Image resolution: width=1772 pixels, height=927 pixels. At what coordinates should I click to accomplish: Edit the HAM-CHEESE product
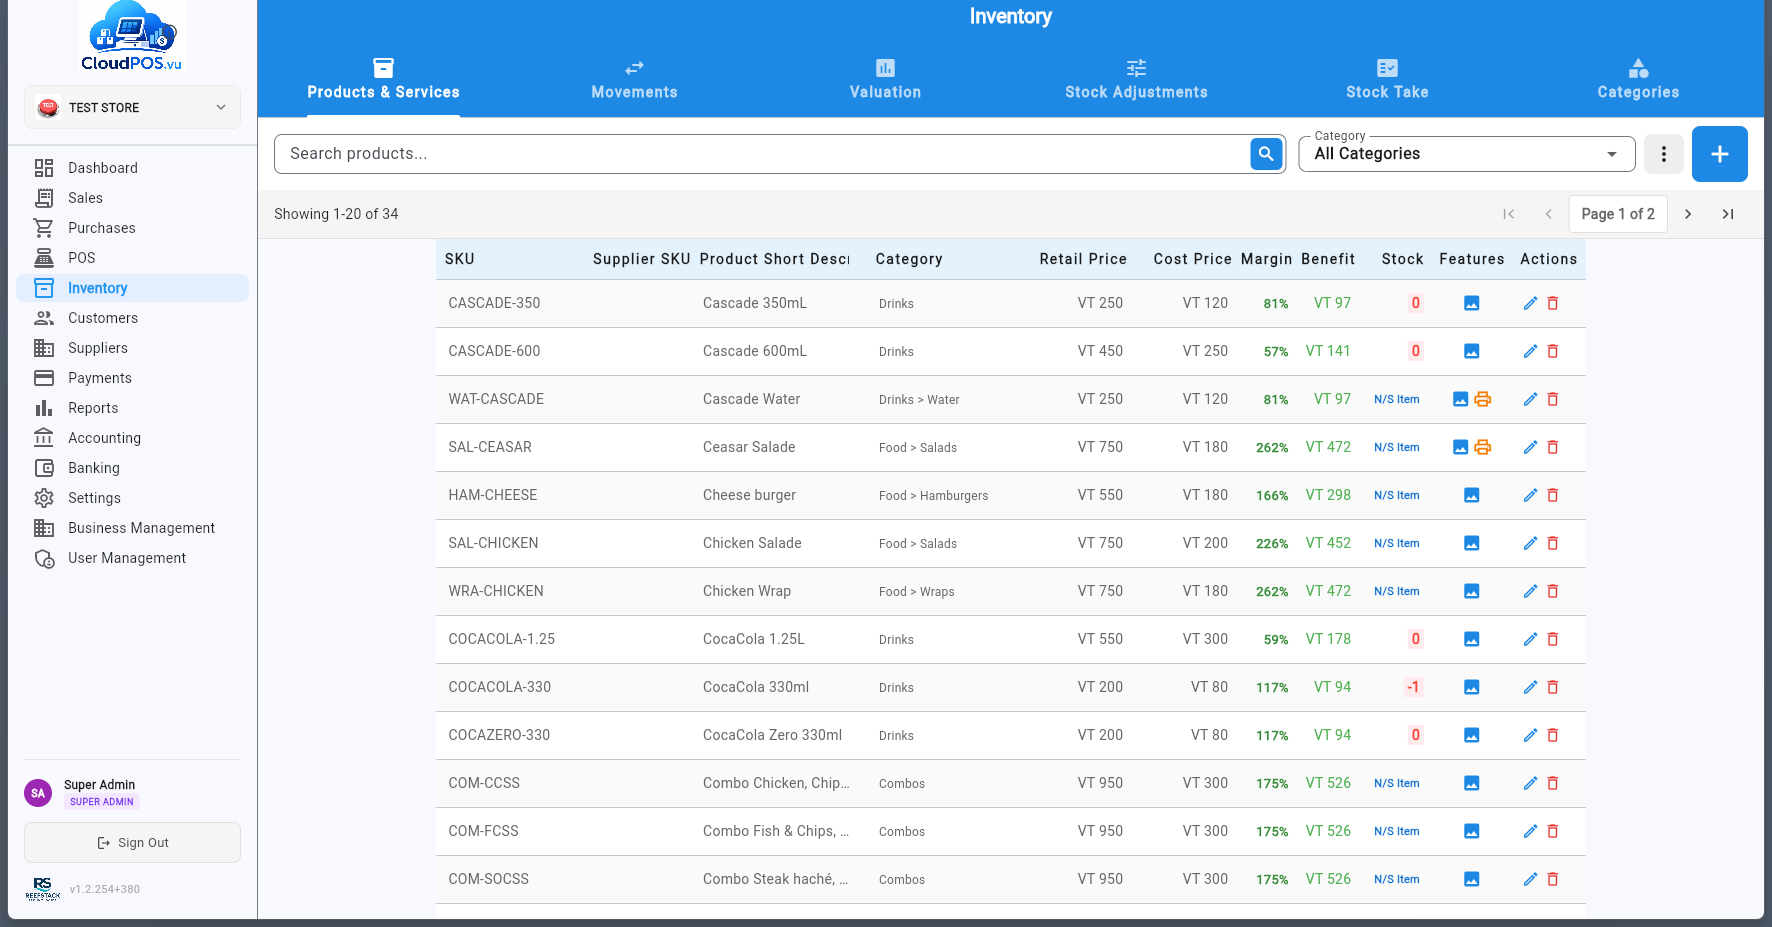1529,495
